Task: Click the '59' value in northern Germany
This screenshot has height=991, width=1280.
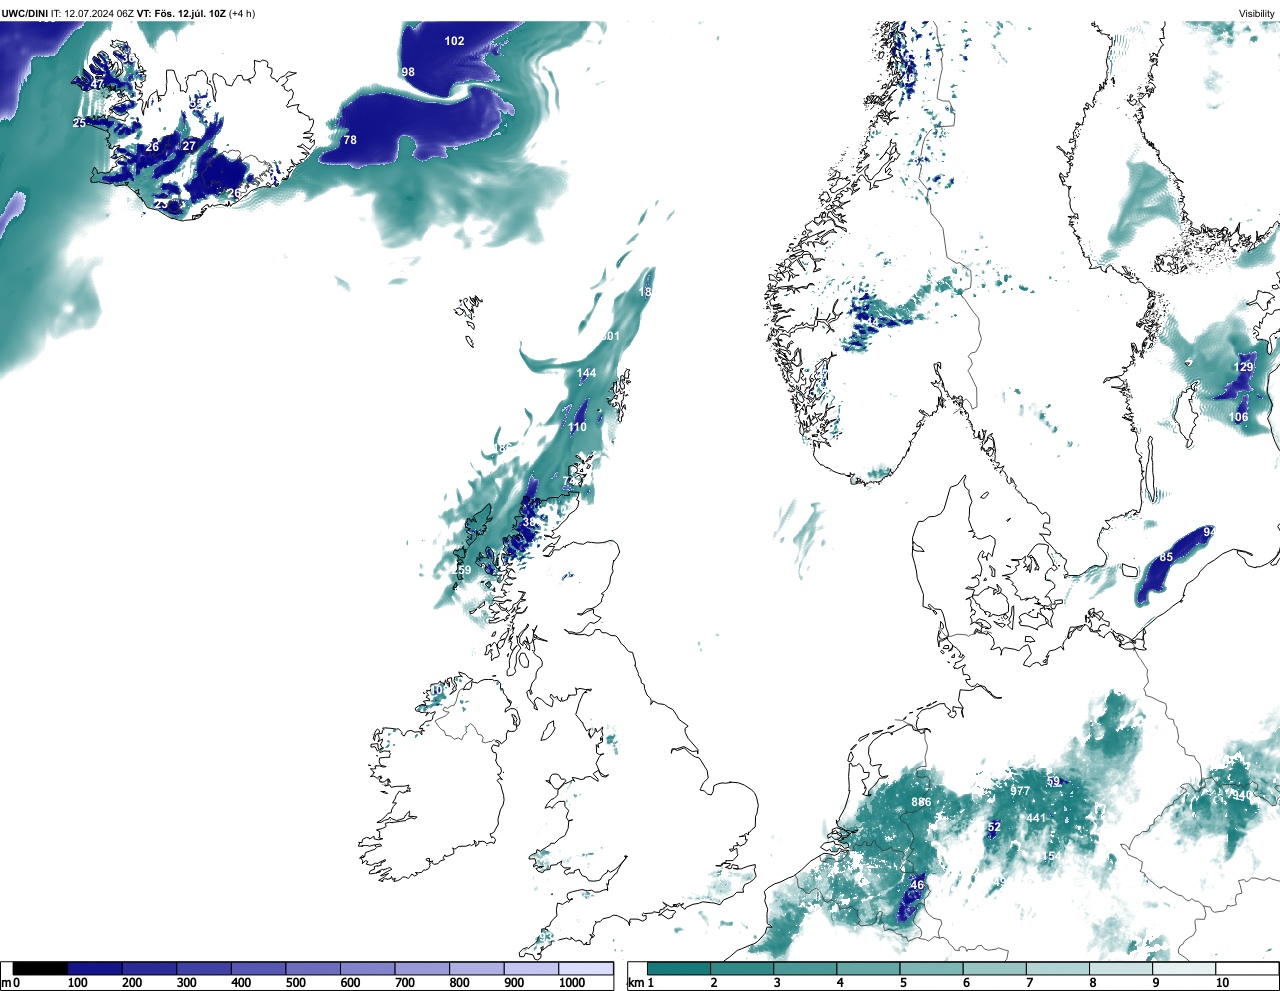Action: pyautogui.click(x=1053, y=782)
